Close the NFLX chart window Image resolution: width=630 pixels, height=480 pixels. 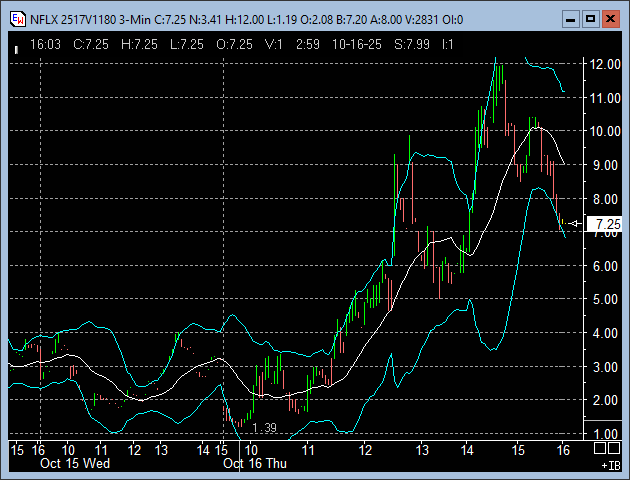point(612,18)
